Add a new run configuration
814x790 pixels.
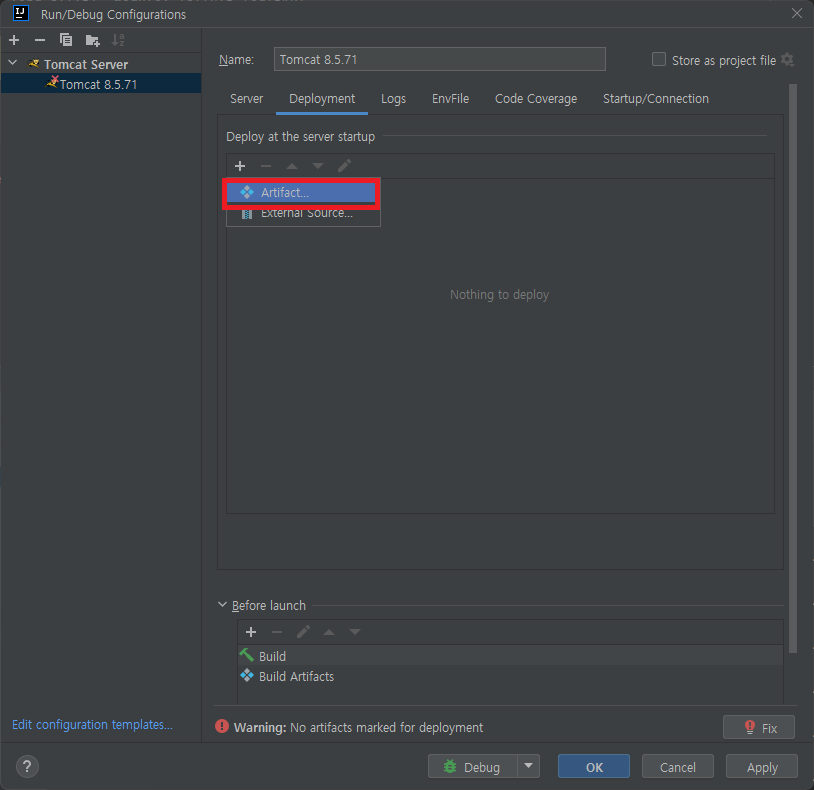[14, 40]
